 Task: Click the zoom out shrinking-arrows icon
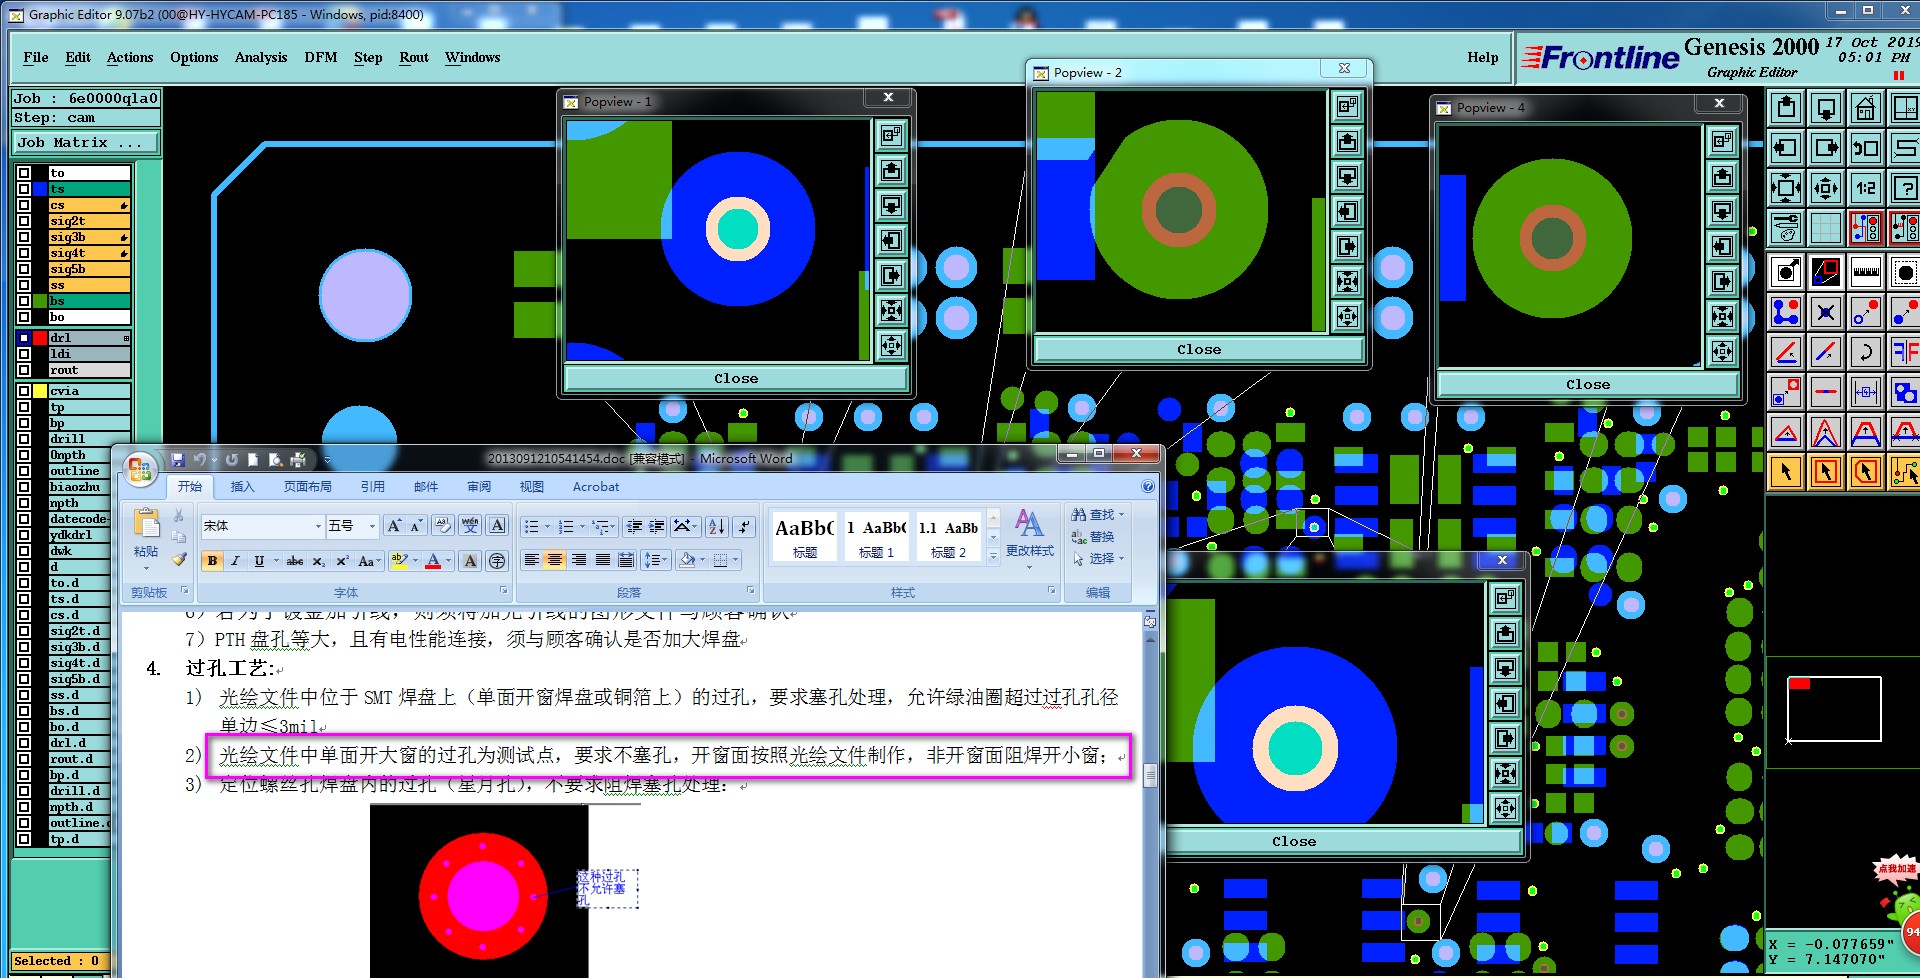1826,188
